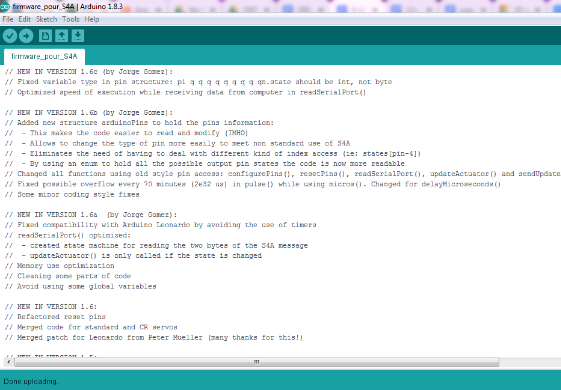Create a new sketch with New icon
The height and width of the screenshot is (390, 561).
[x=45, y=36]
